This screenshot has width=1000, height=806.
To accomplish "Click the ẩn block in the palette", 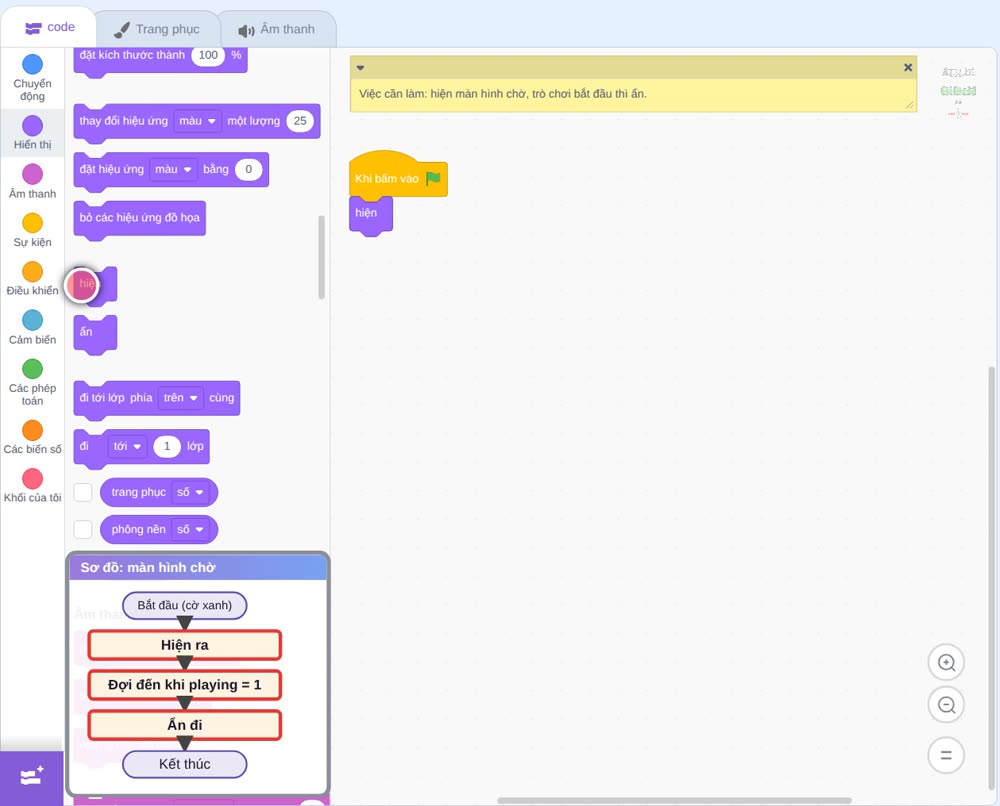I will (x=95, y=333).
